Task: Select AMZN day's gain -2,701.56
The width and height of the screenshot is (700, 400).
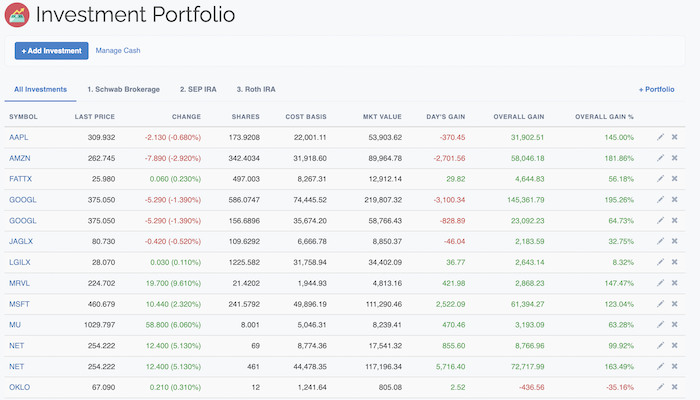Action: point(449,158)
